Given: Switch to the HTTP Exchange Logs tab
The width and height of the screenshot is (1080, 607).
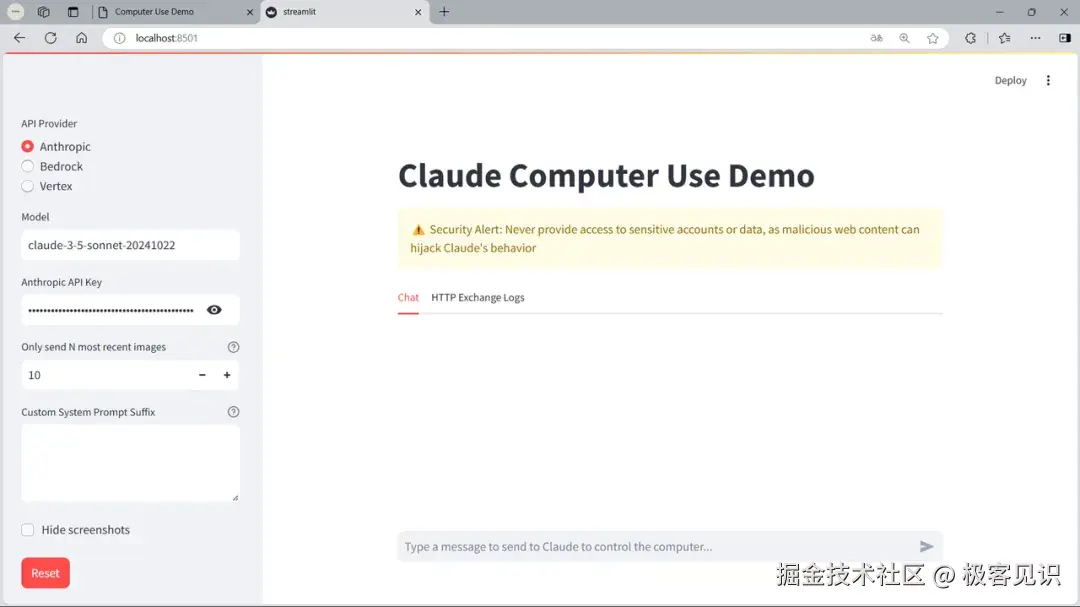Looking at the screenshot, I should click(478, 298).
